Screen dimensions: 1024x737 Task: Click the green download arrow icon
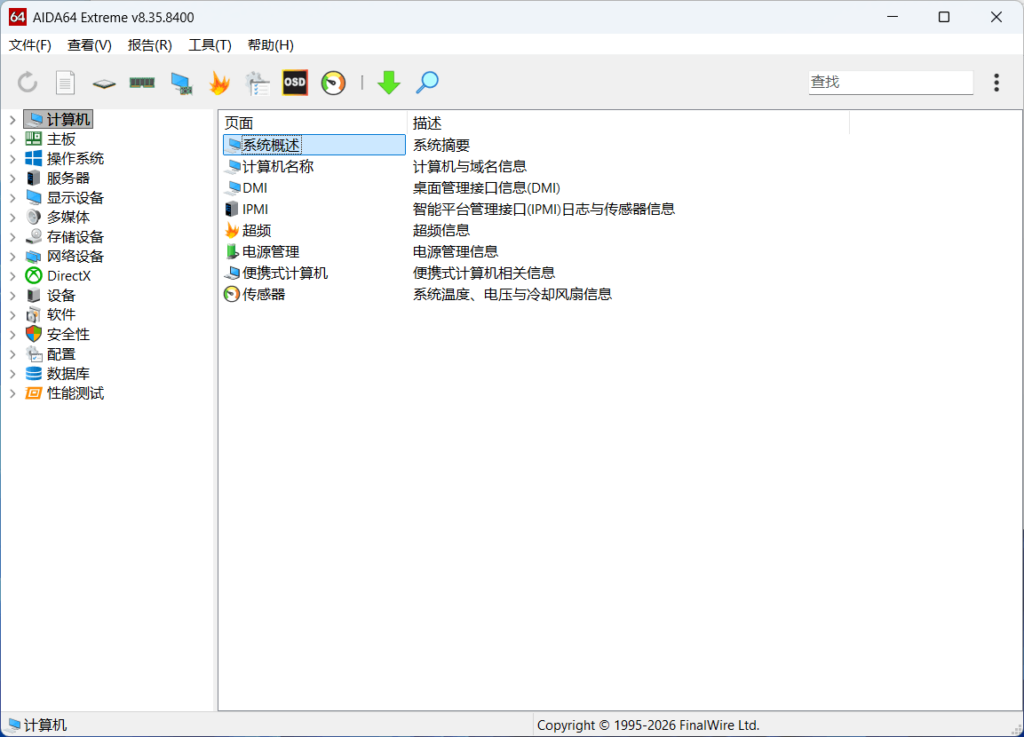(x=389, y=83)
